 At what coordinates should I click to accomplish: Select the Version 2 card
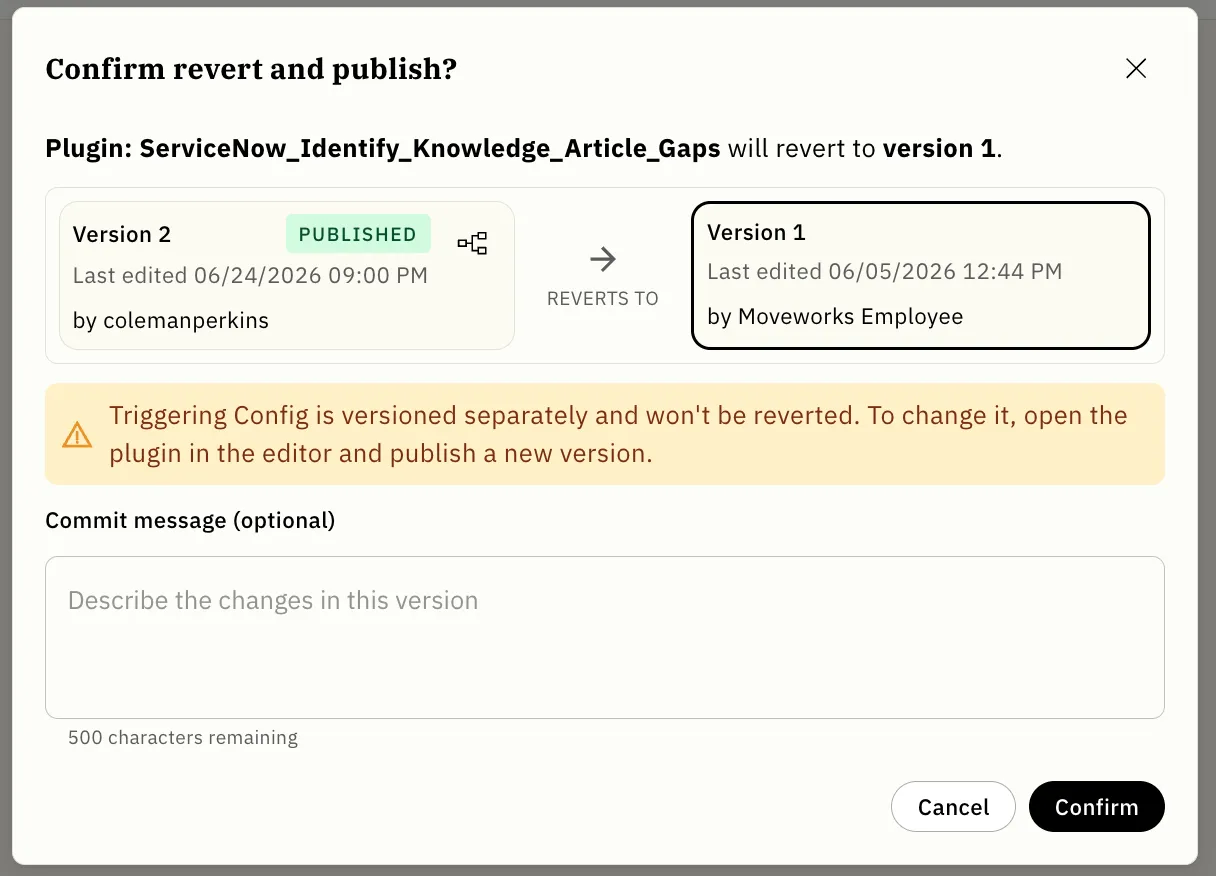click(287, 275)
